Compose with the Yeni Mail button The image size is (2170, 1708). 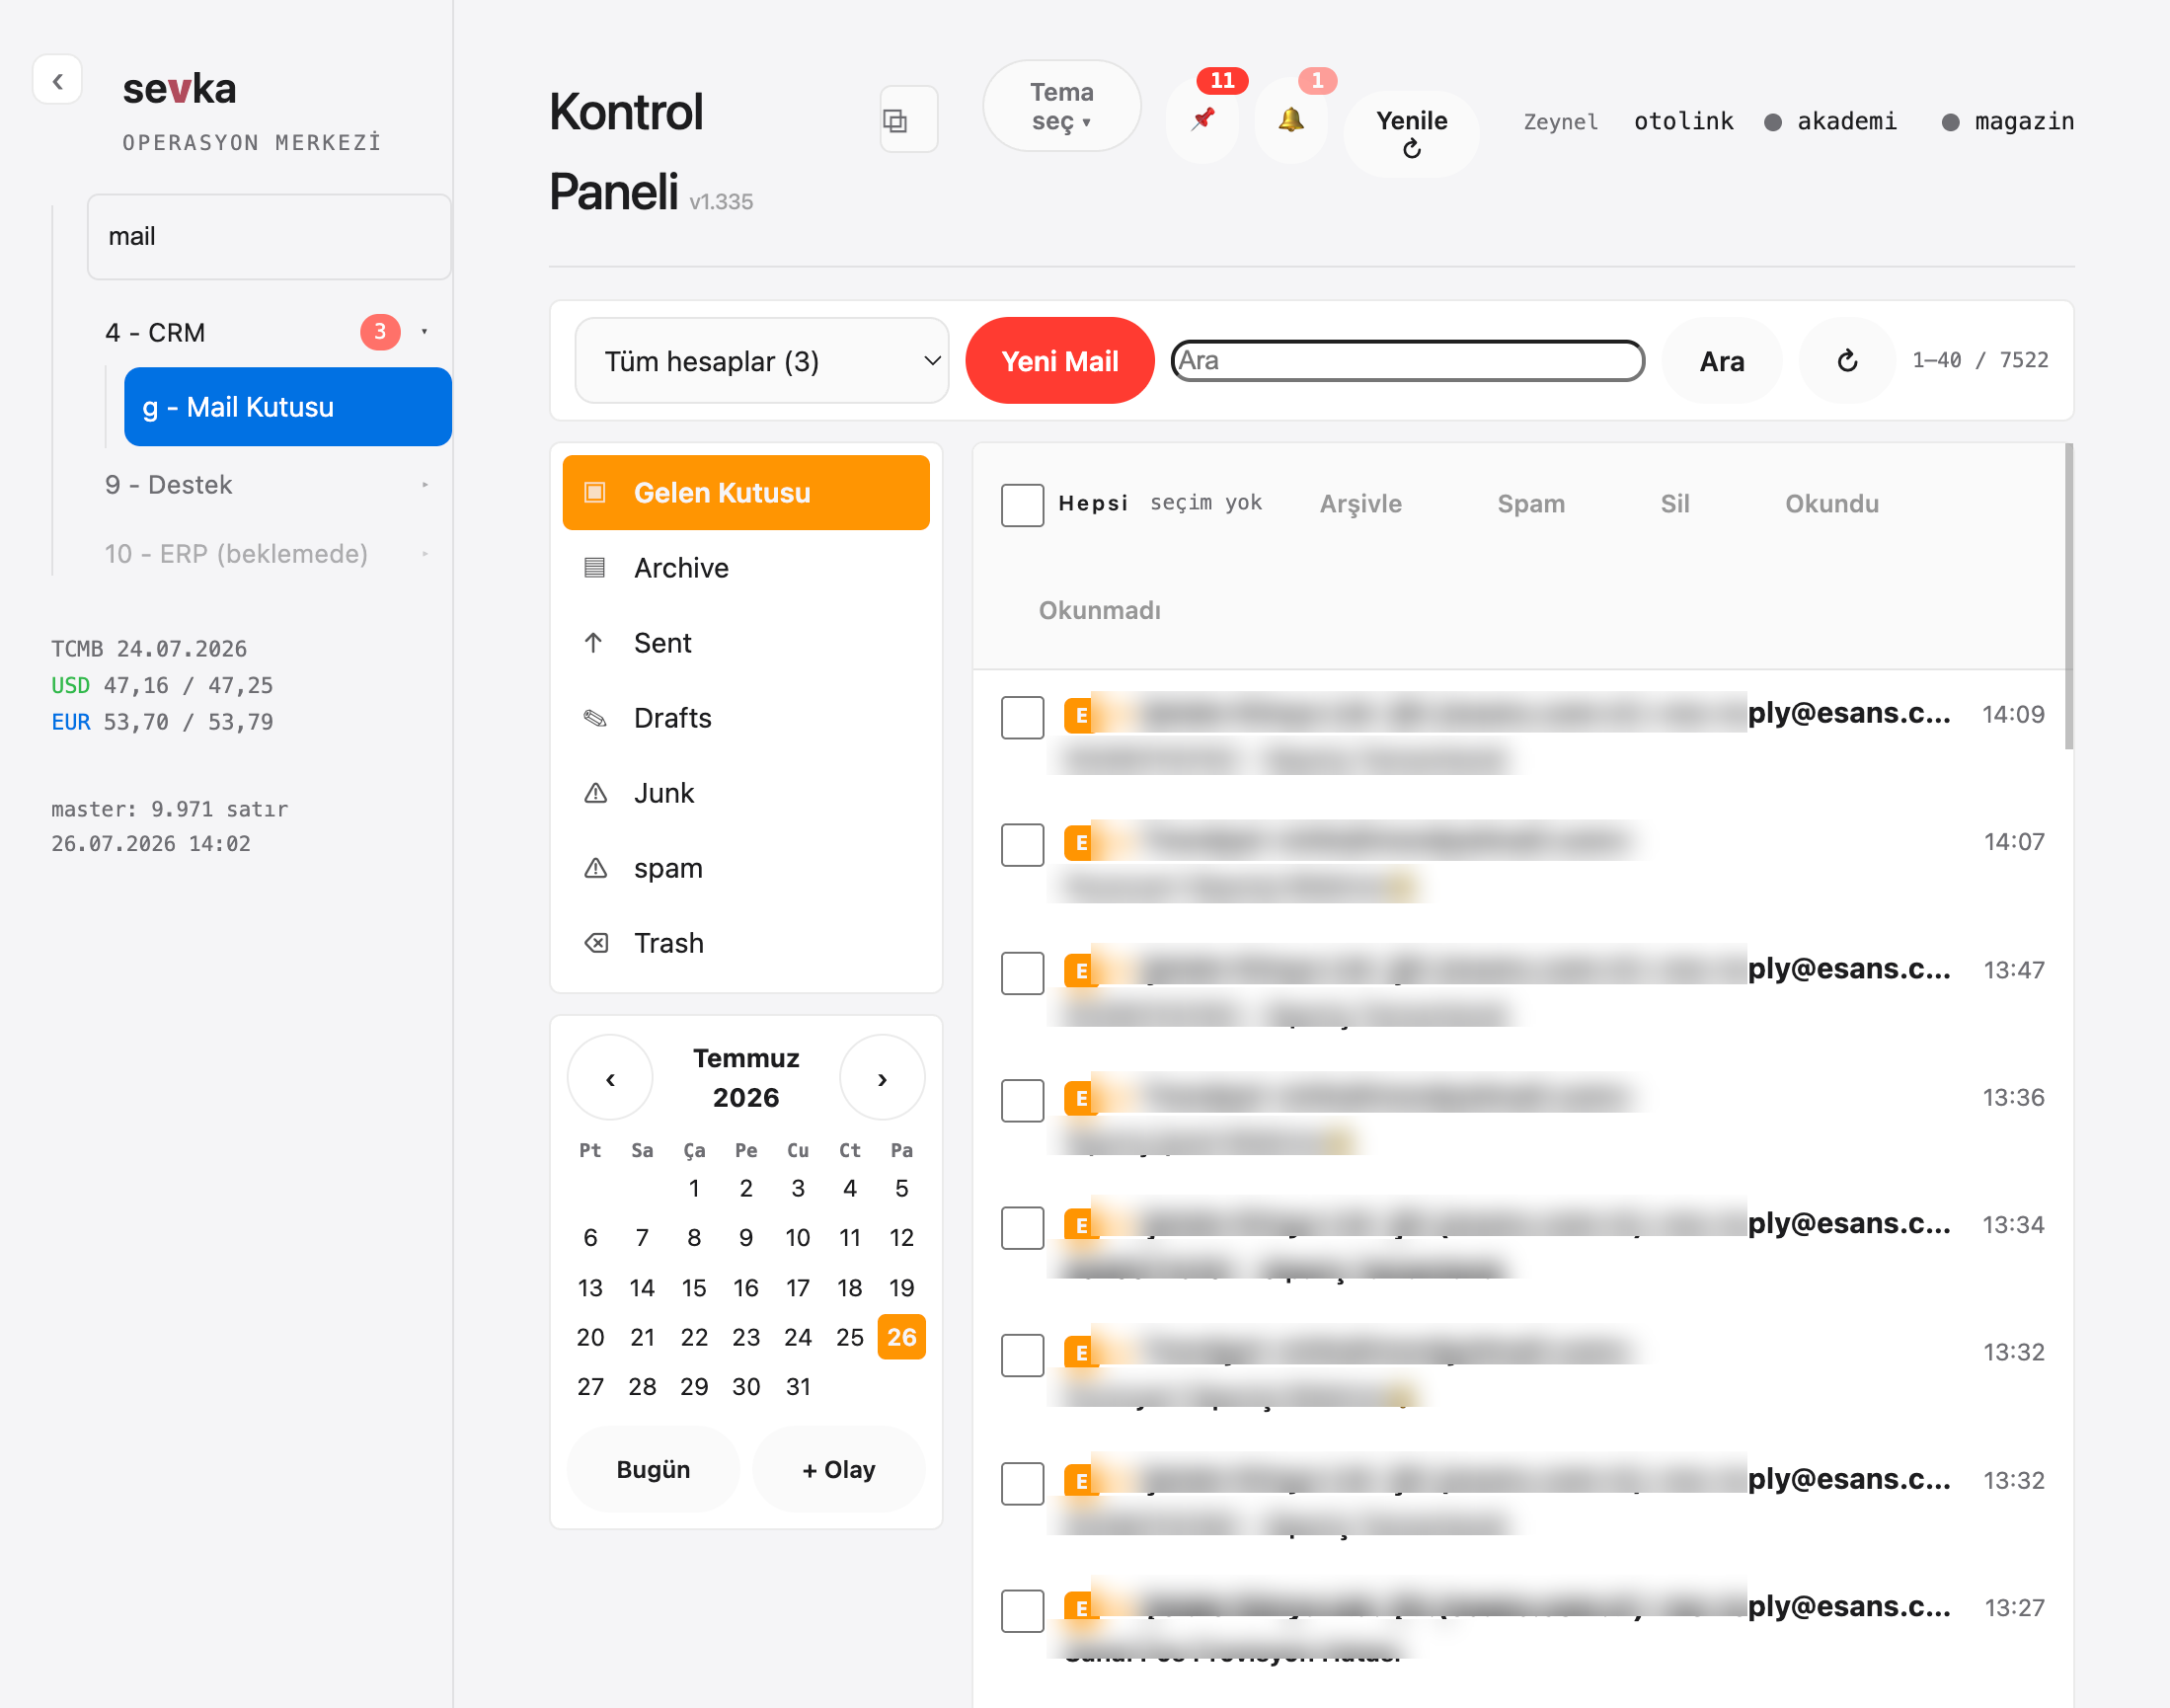[1059, 360]
